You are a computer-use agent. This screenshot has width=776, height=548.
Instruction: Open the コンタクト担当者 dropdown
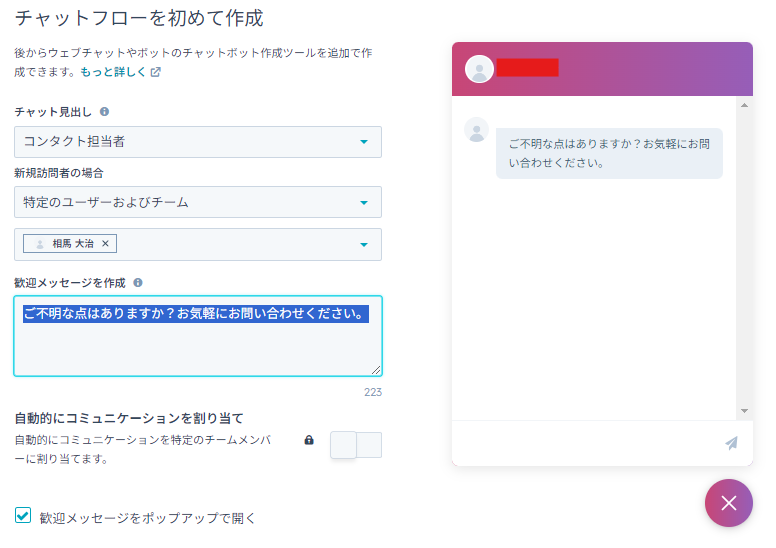198,142
